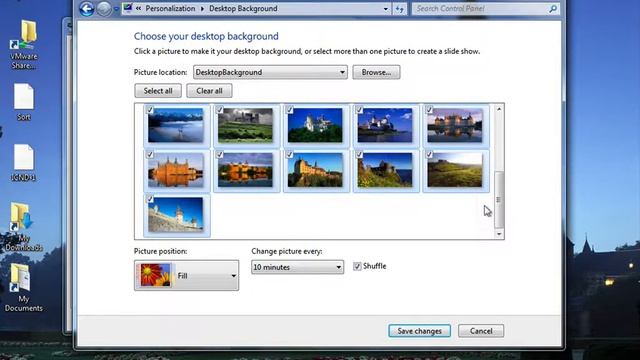Click the scroll down arrow of wallpaper list
The width and height of the screenshot is (640, 360).
click(499, 234)
